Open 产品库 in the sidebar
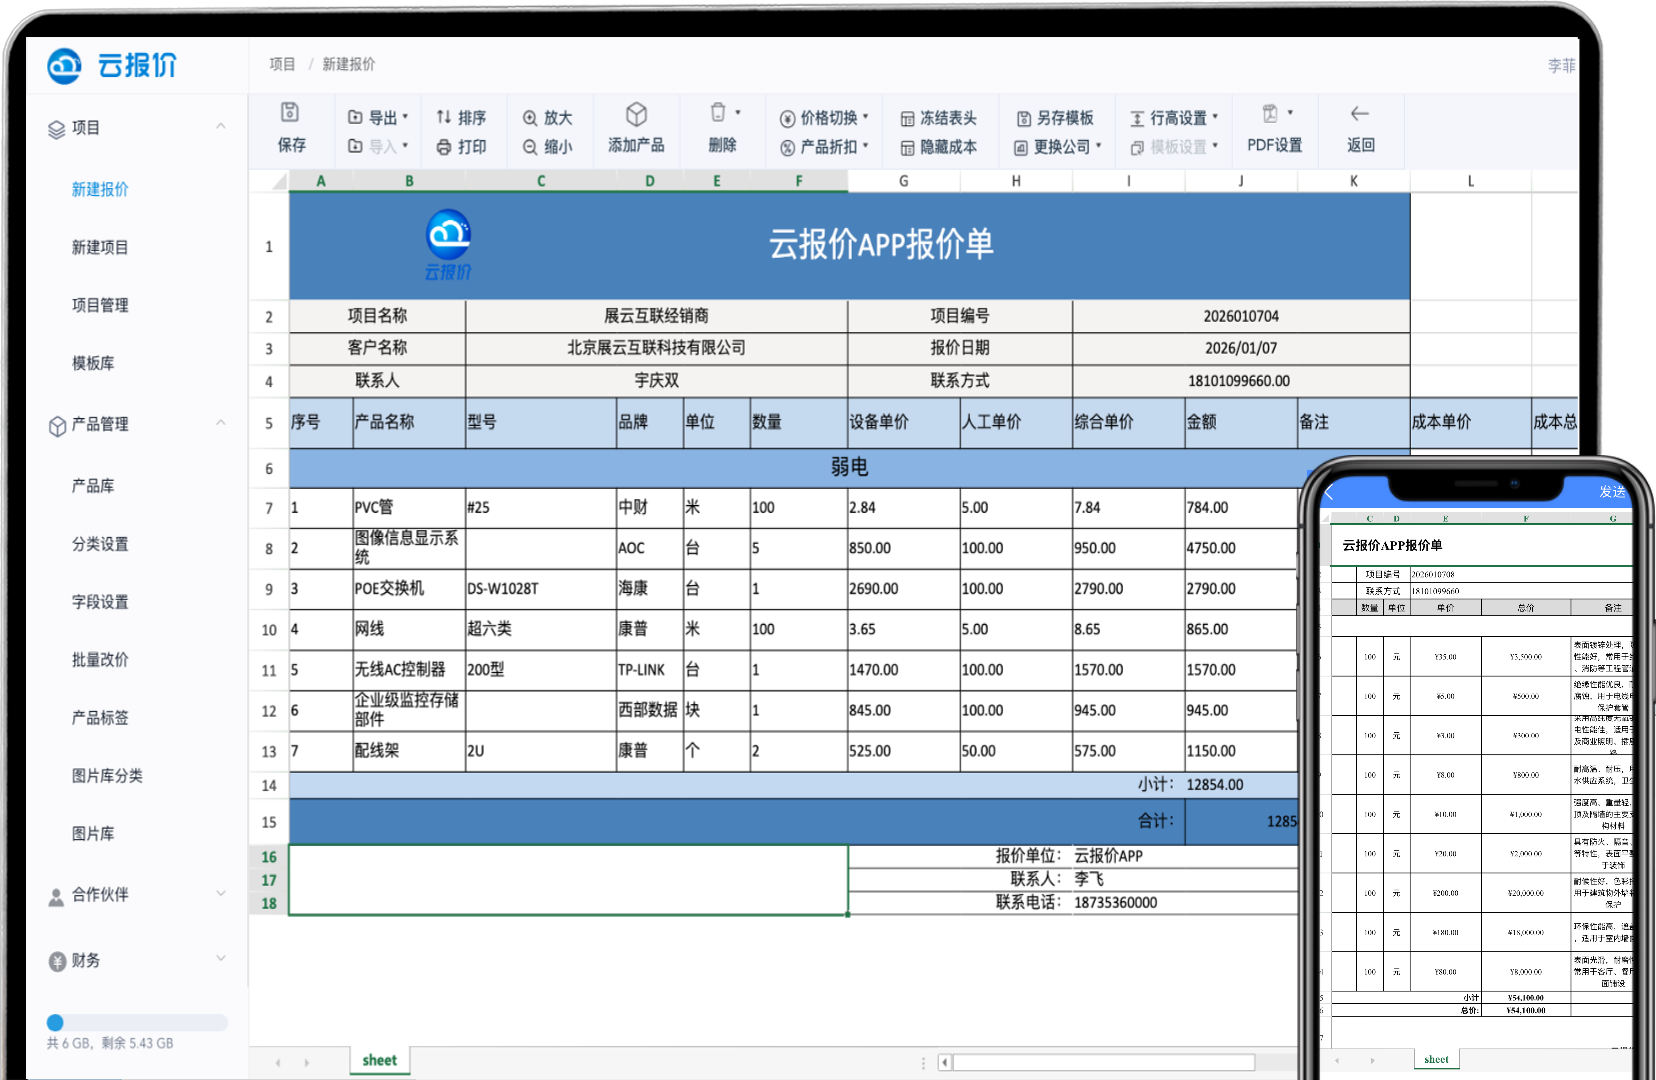Screen dimensions: 1656x1080 (x=93, y=486)
